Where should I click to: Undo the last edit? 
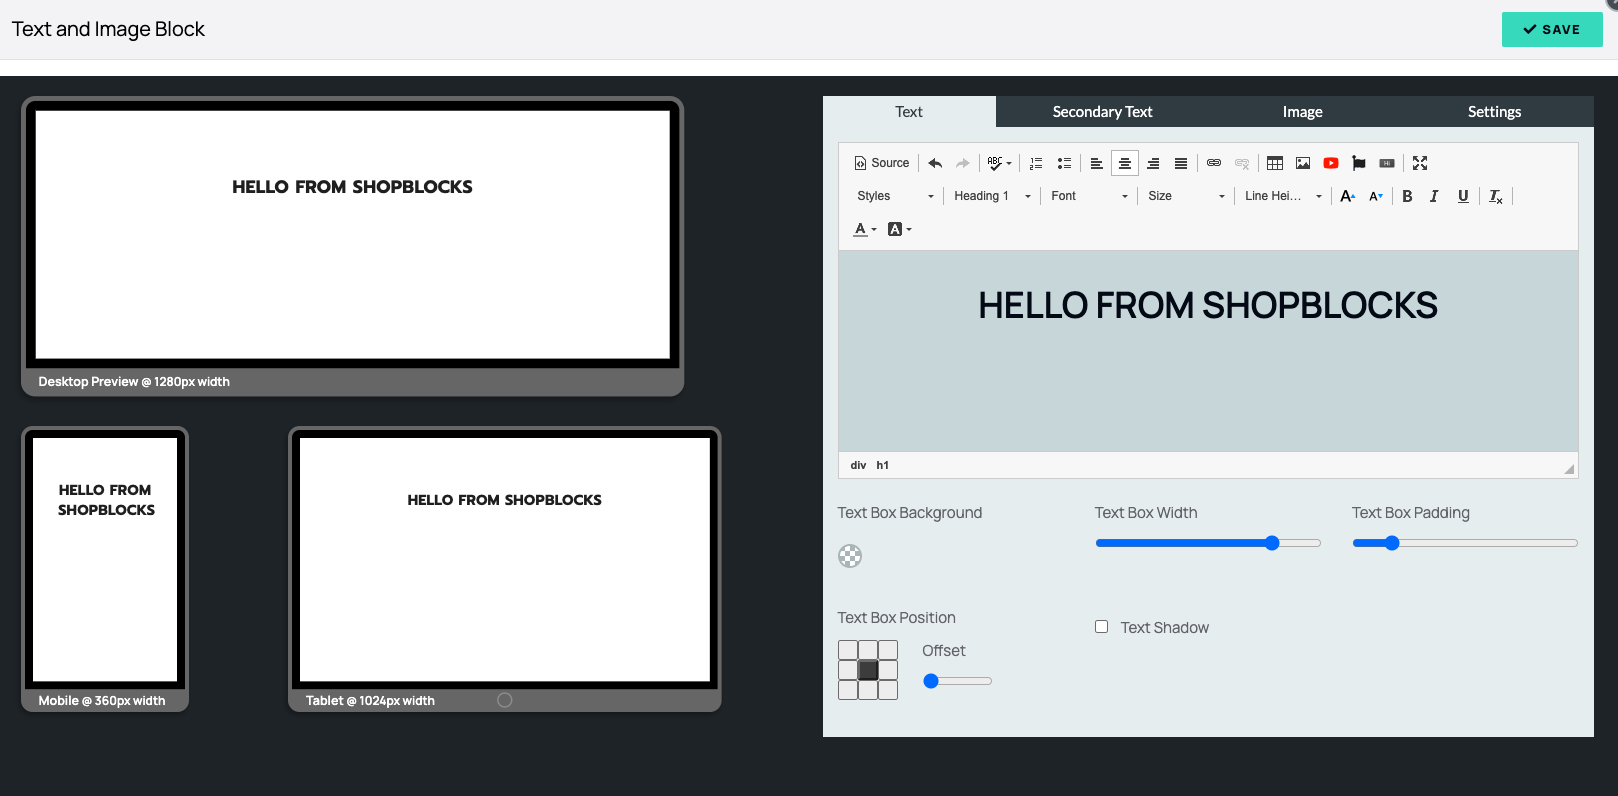coord(935,163)
